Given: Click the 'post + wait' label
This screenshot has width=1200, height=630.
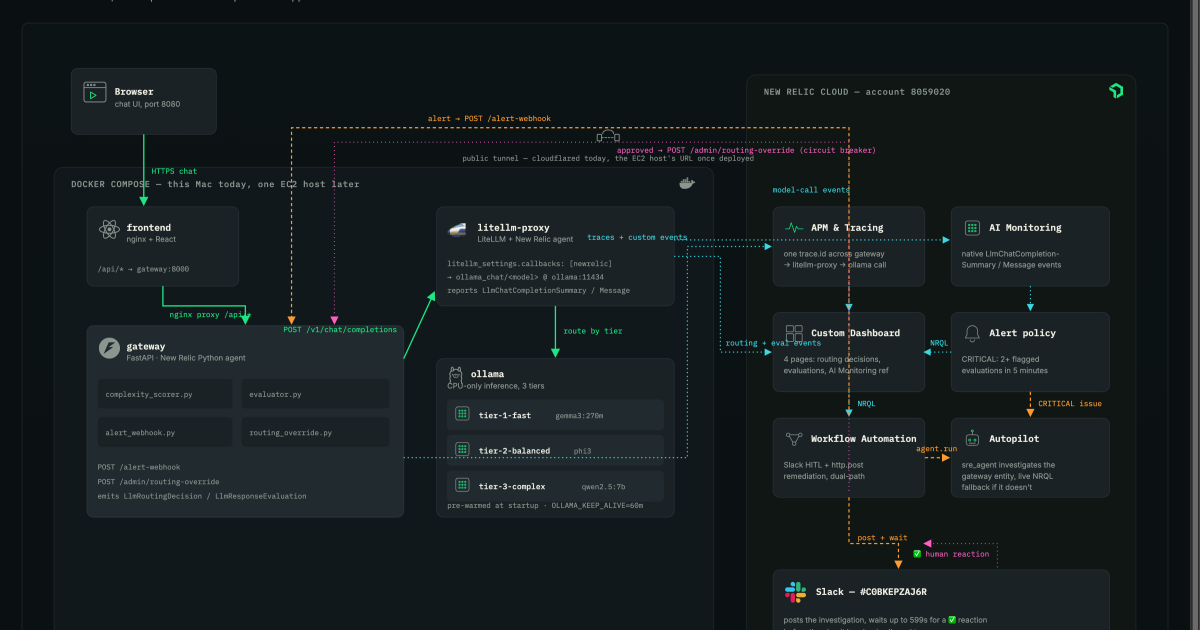Looking at the screenshot, I should [x=881, y=538].
